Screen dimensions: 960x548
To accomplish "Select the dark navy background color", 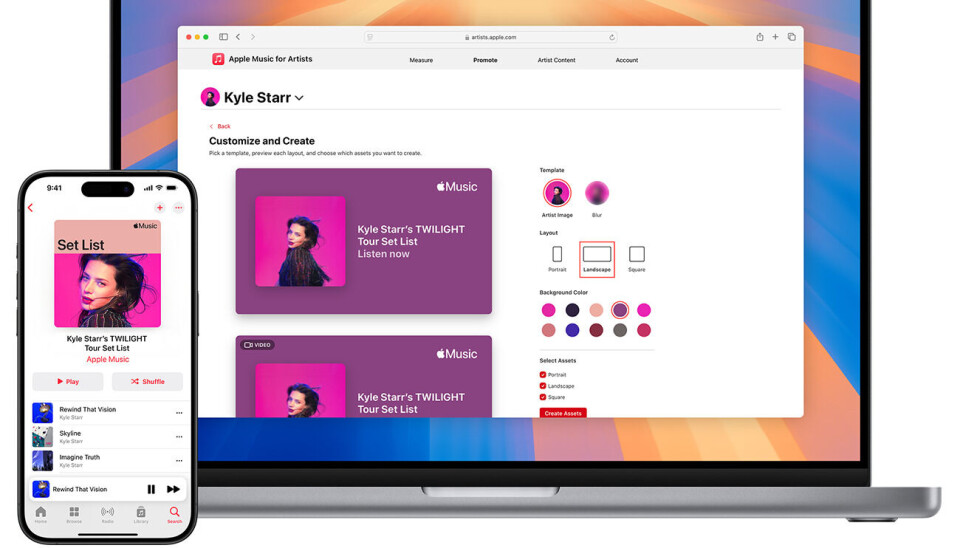I will click(572, 310).
